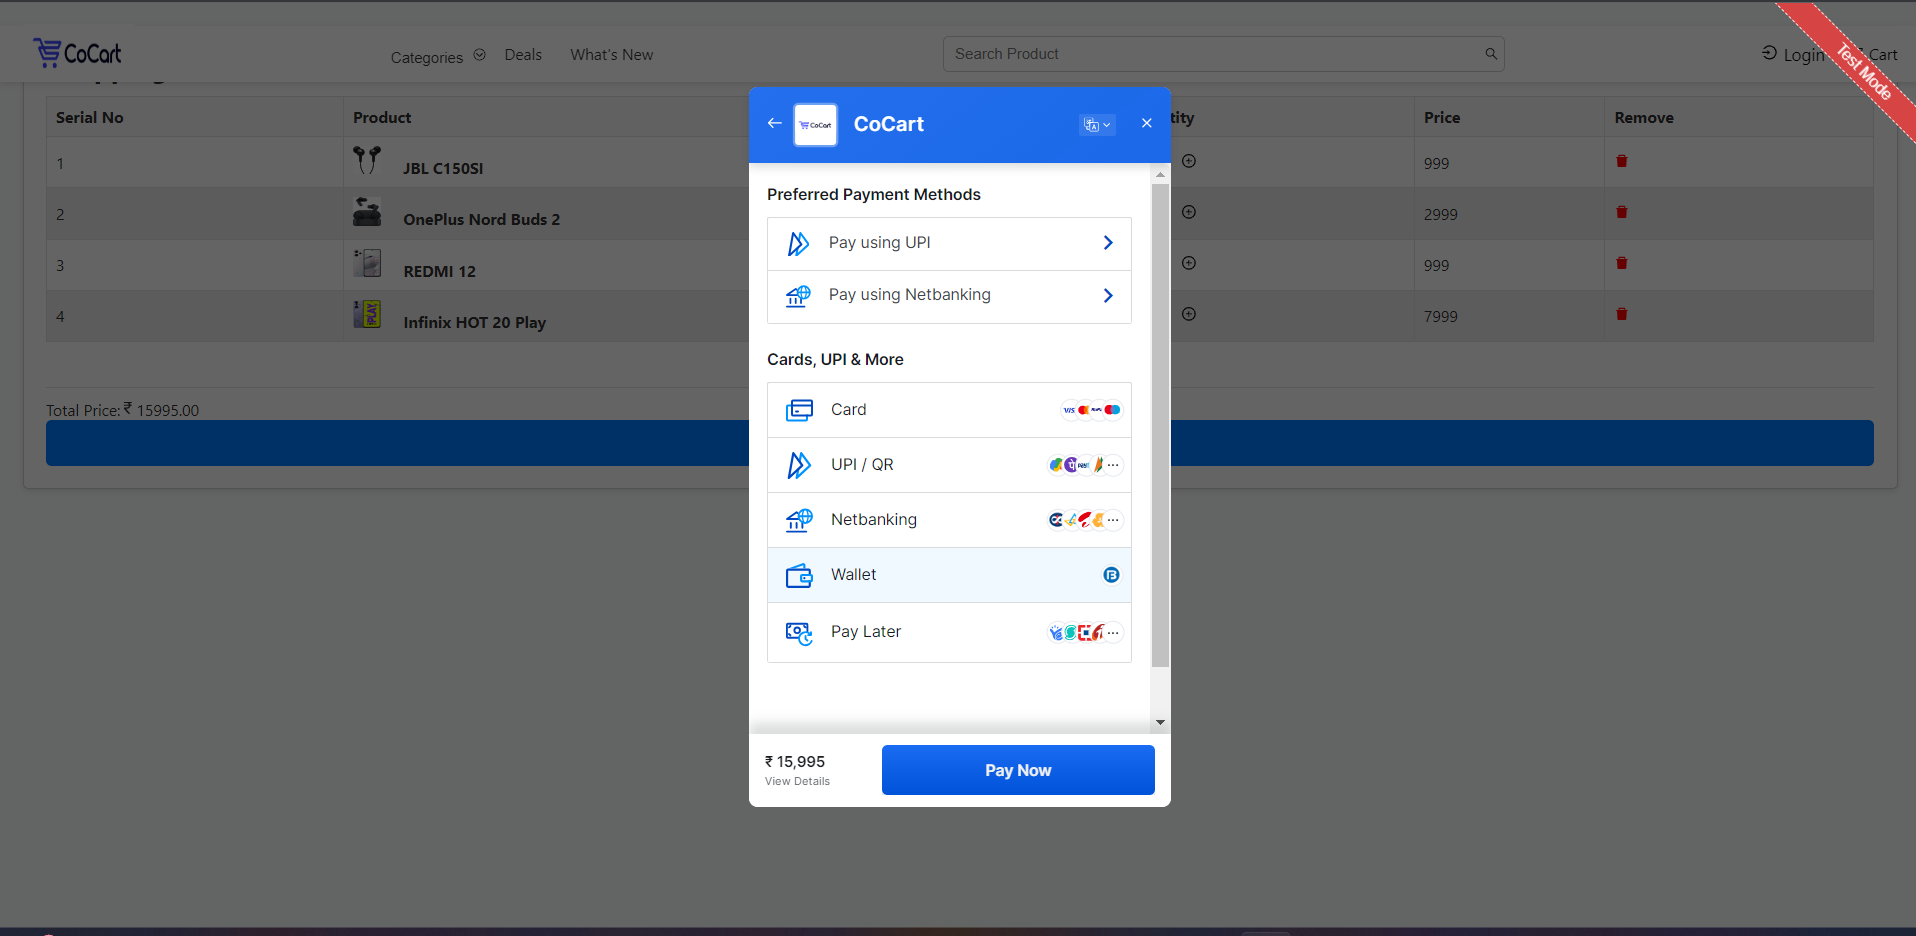The image size is (1916, 936).
Task: Close the CoCart payment dialog
Action: 1147,123
